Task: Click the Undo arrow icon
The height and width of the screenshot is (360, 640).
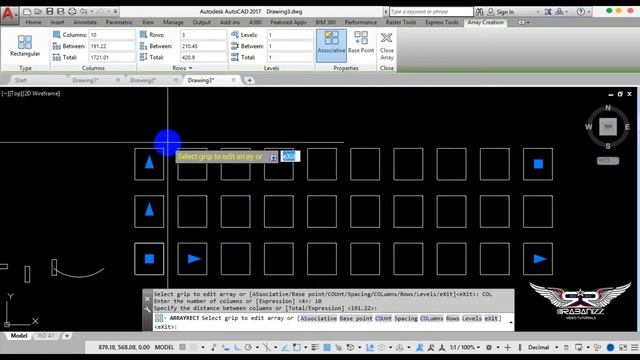Action: (84, 12)
